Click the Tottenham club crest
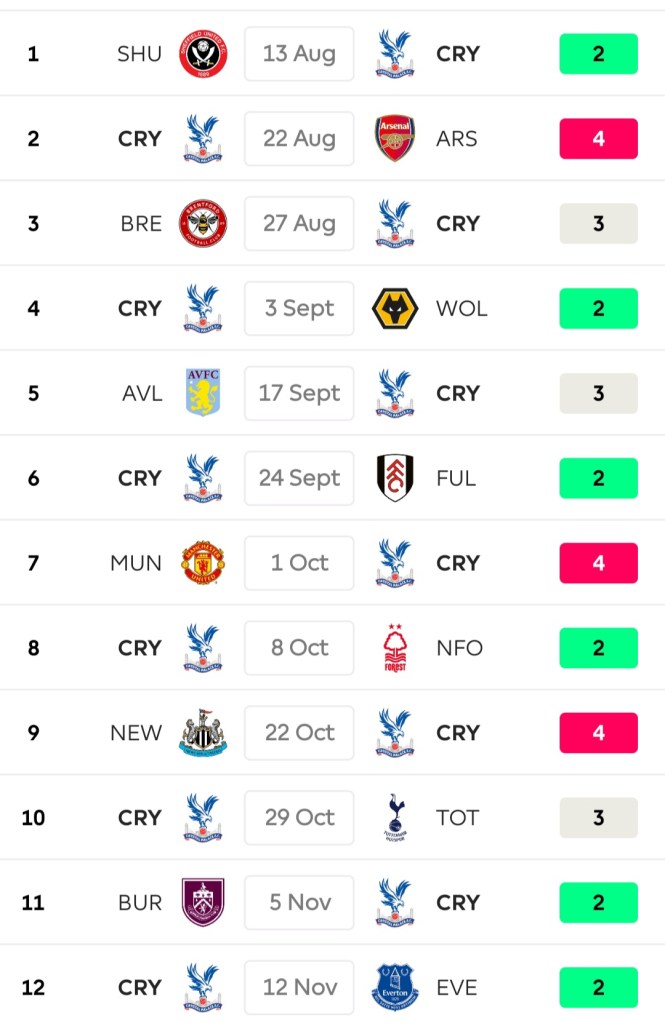 click(x=395, y=818)
